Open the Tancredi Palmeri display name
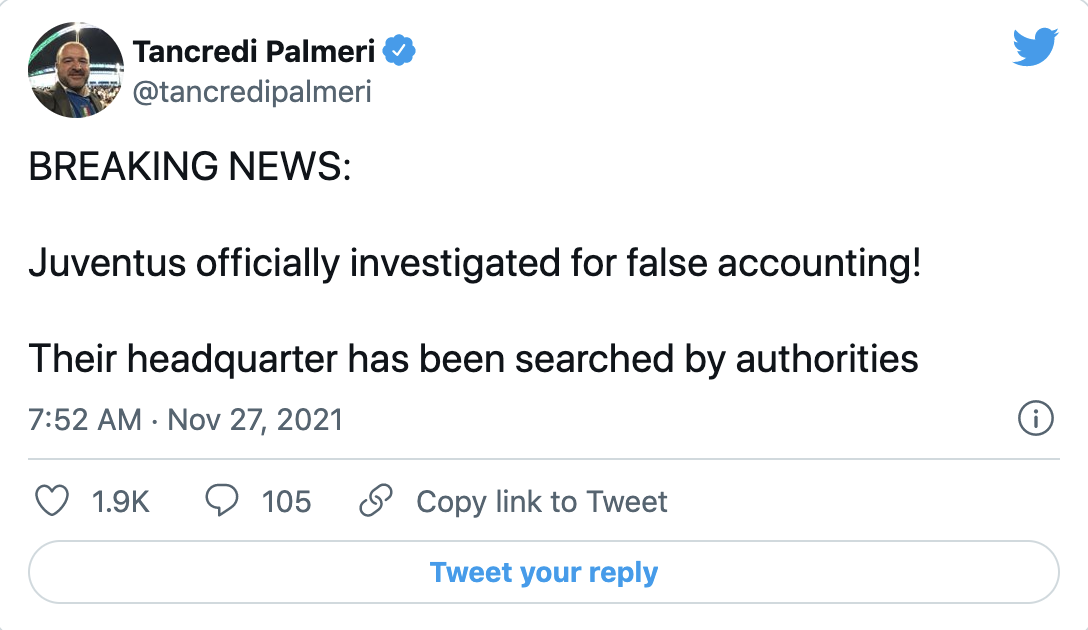The height and width of the screenshot is (630, 1088). pyautogui.click(x=253, y=51)
